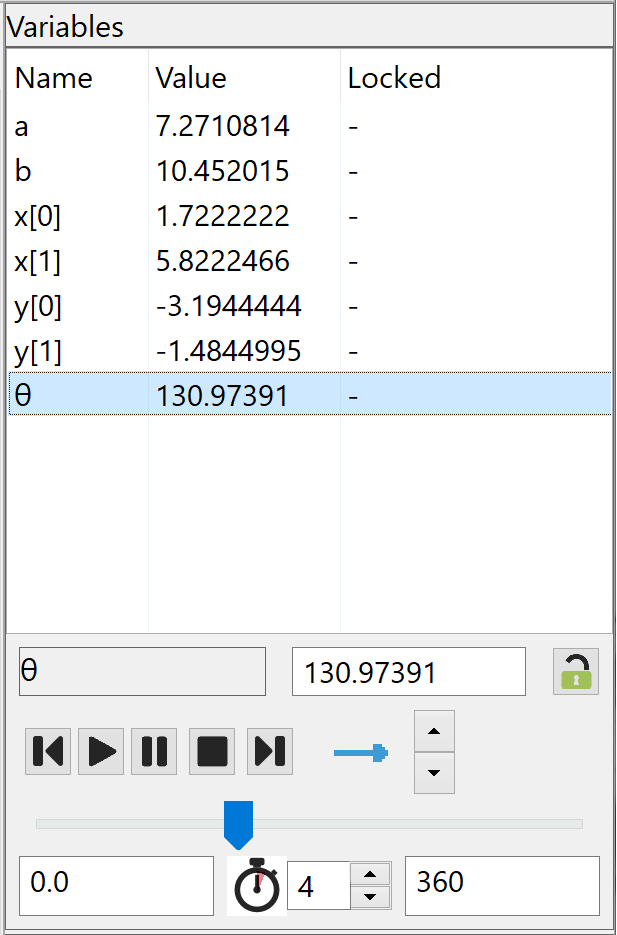Viewport: 617px width, 935px height.
Task: Select variable a in the list
Action: [x=22, y=126]
